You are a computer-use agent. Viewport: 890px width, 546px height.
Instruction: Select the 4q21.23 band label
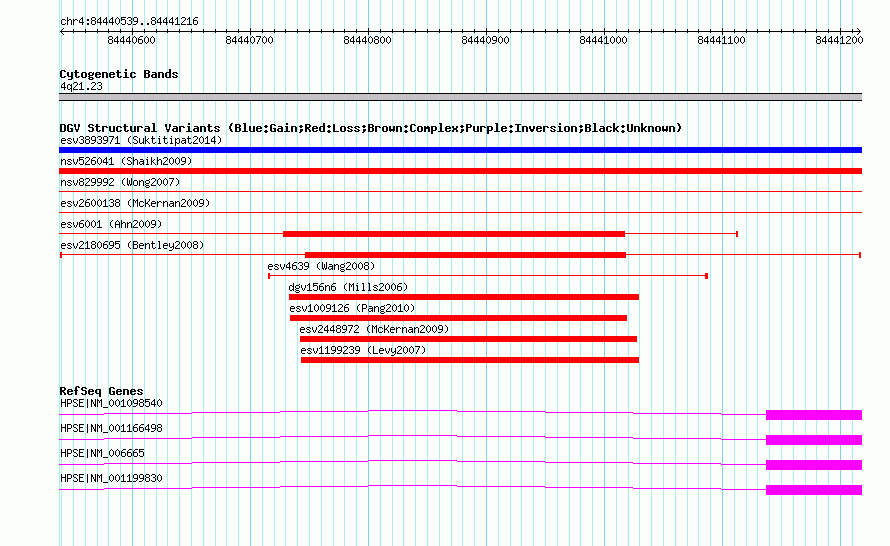81,86
